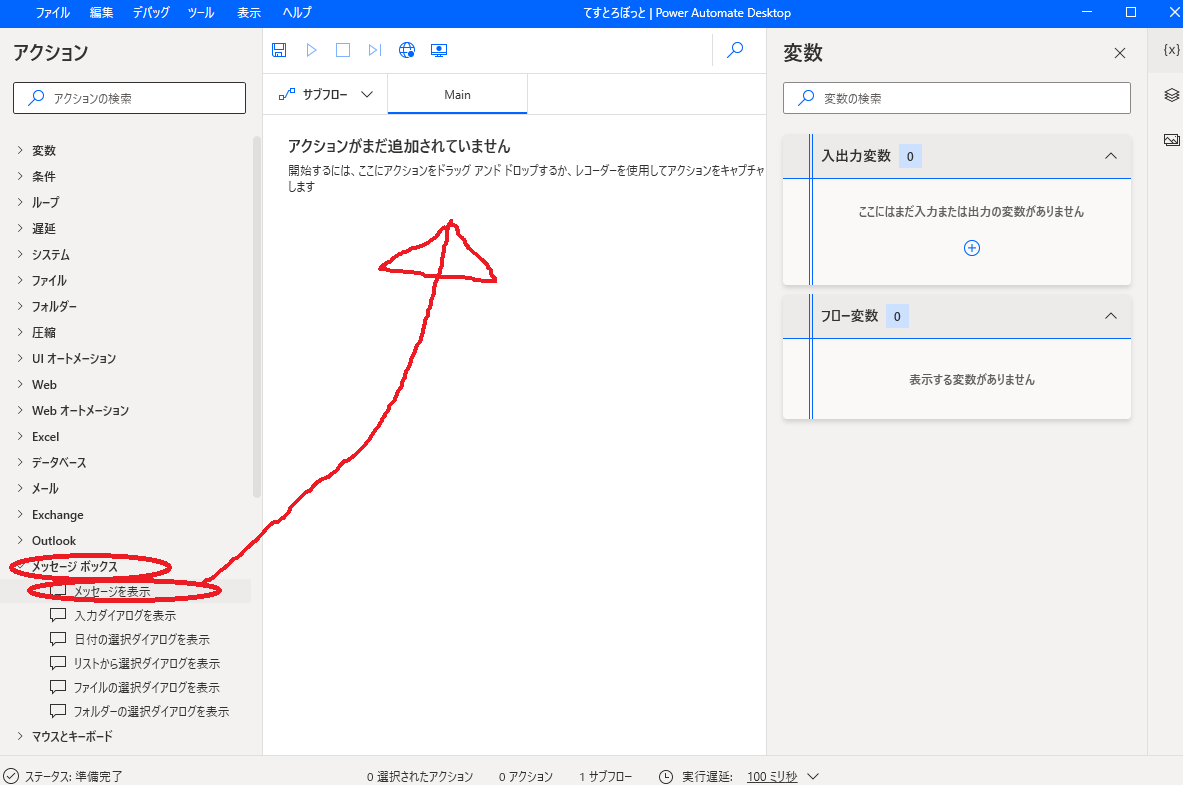Open the UI elements layers icon
The height and width of the screenshot is (785, 1183).
(1172, 95)
